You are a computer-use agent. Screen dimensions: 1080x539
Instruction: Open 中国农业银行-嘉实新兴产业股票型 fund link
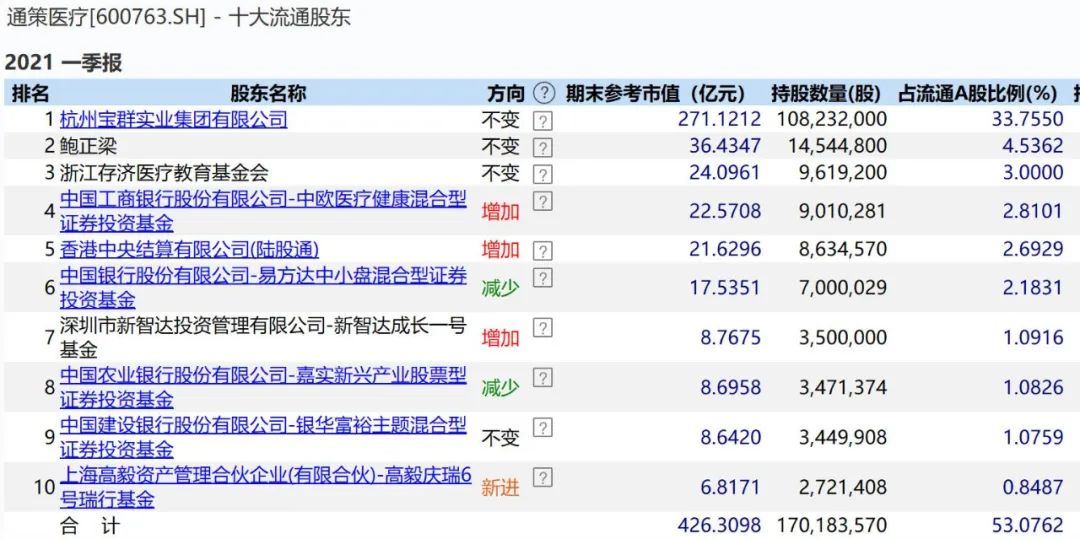(263, 388)
